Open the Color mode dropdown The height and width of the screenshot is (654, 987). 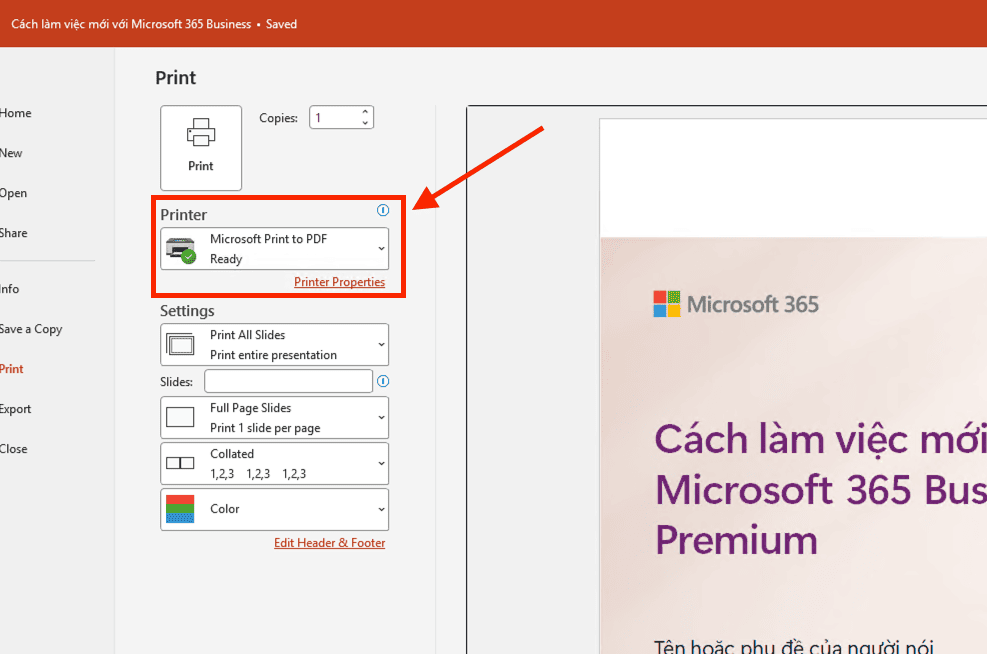tap(274, 509)
